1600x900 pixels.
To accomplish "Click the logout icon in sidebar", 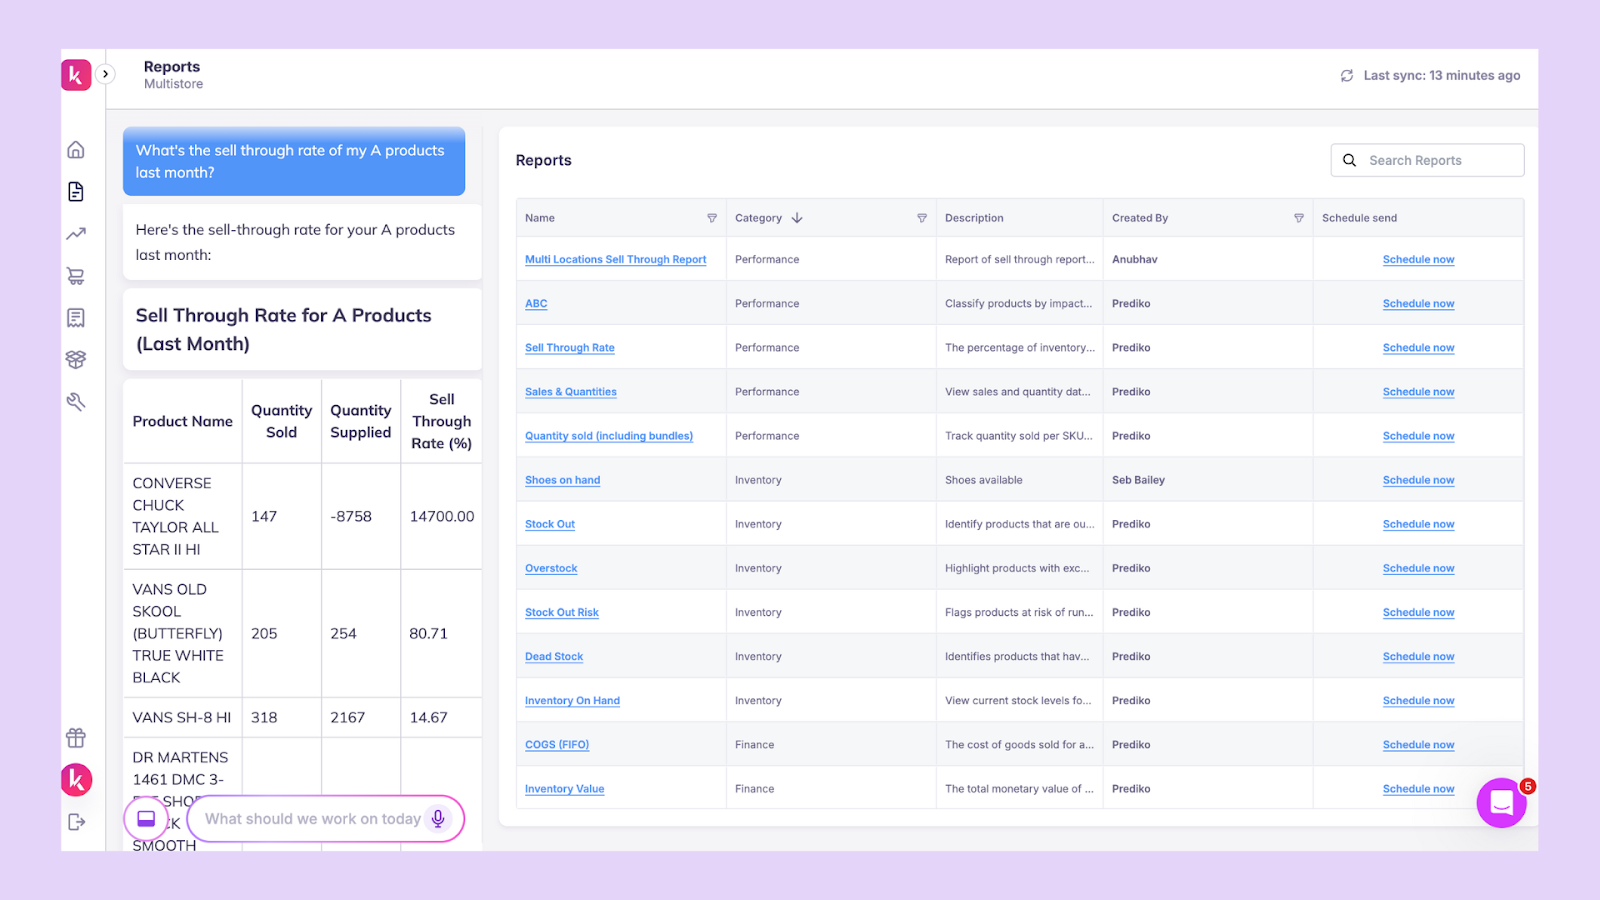I will [x=76, y=822].
